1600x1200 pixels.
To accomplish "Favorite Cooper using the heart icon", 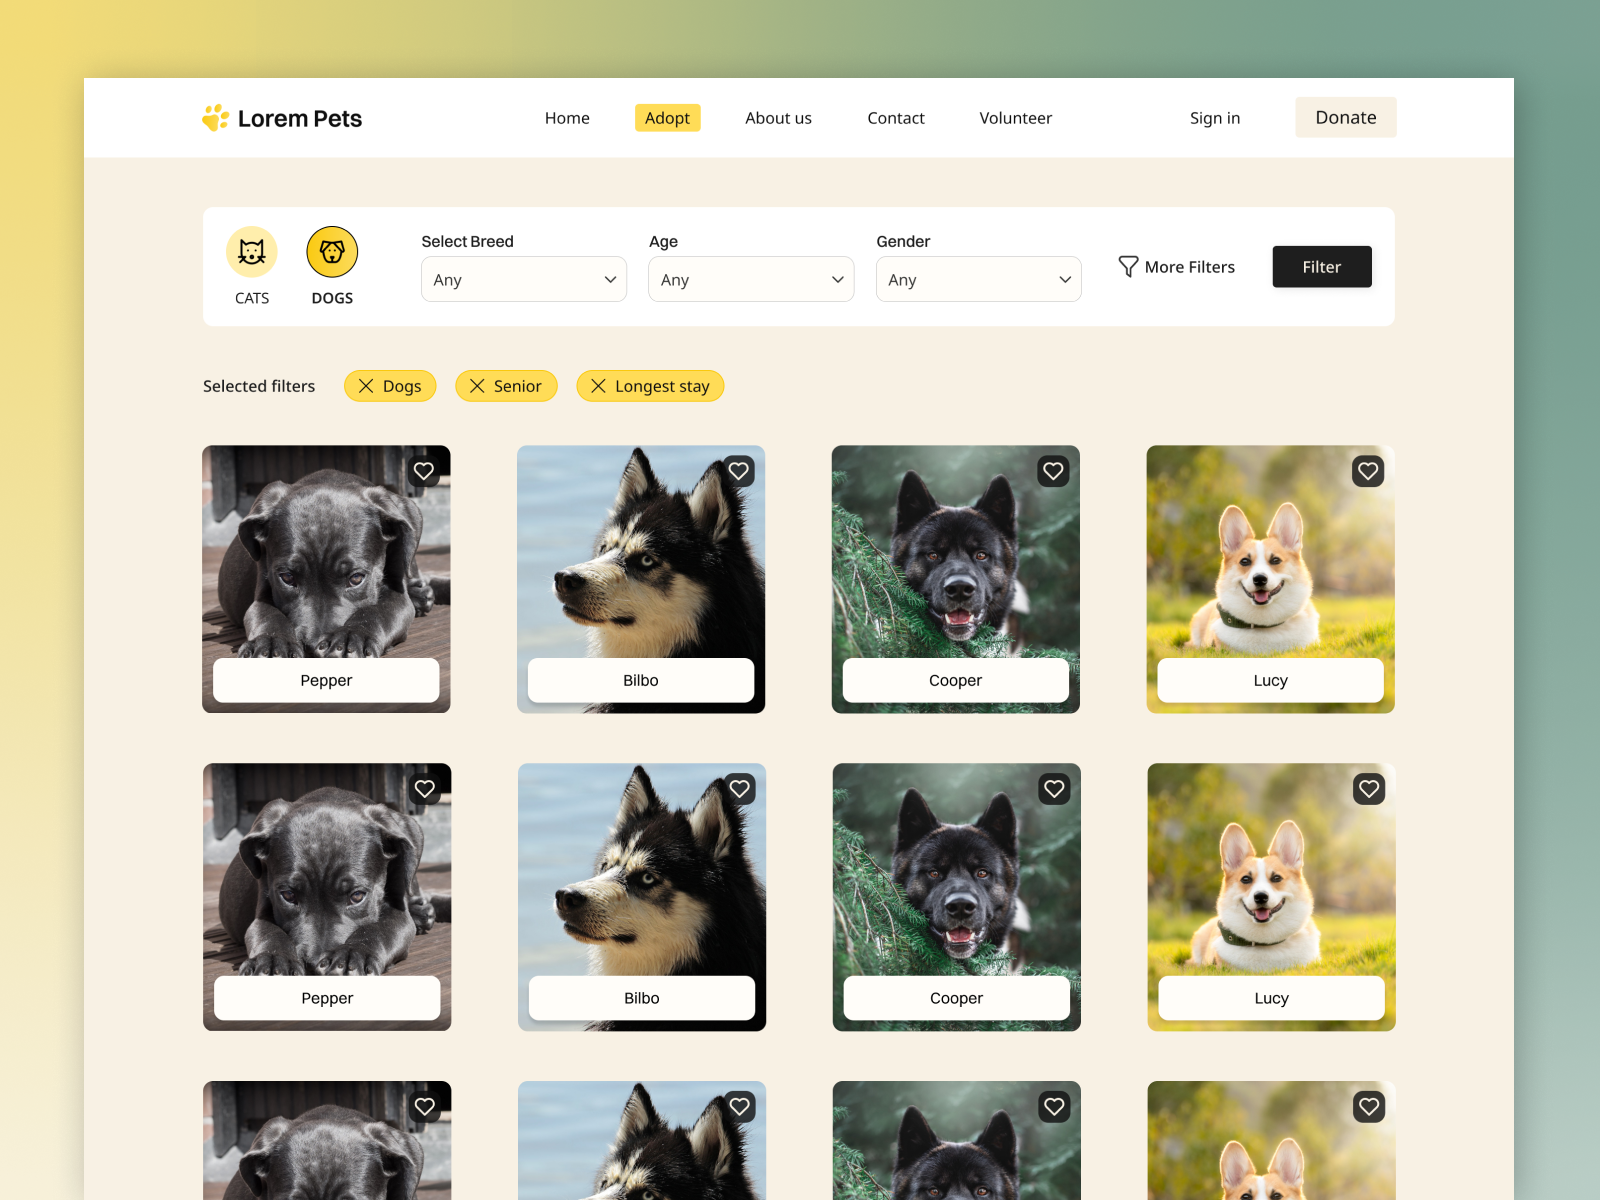I will click(x=1053, y=471).
